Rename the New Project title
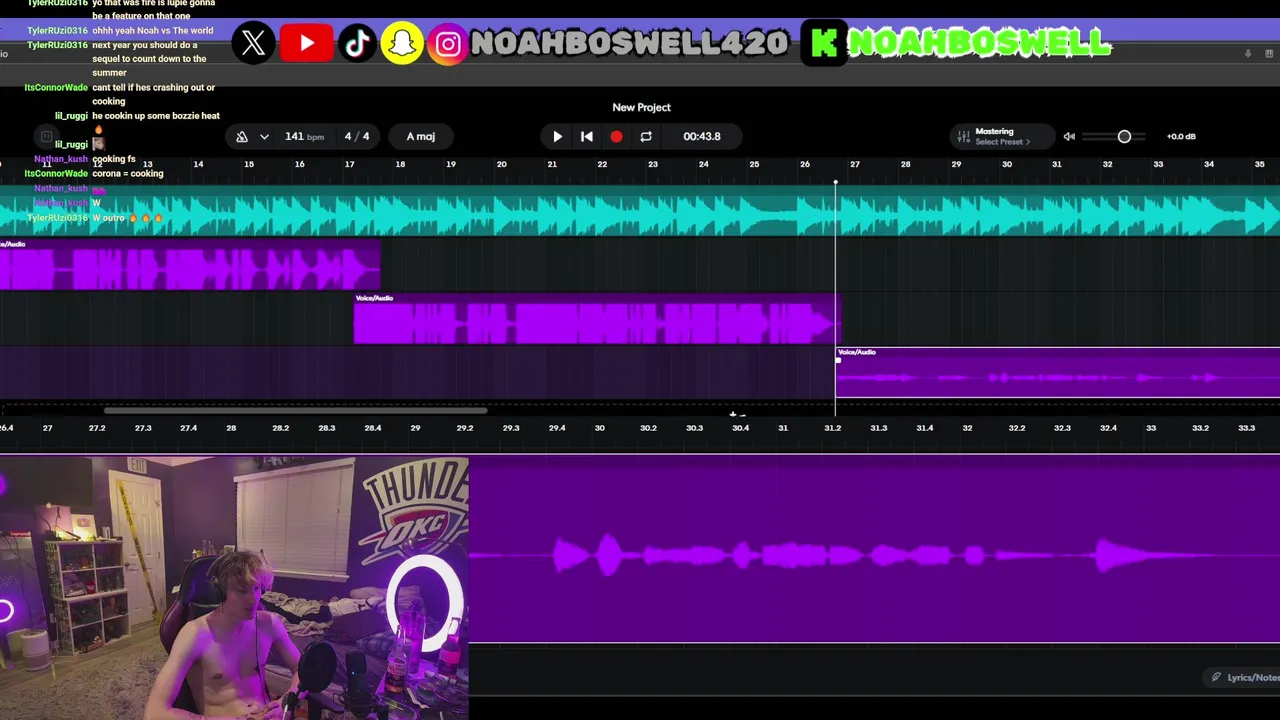 641,107
